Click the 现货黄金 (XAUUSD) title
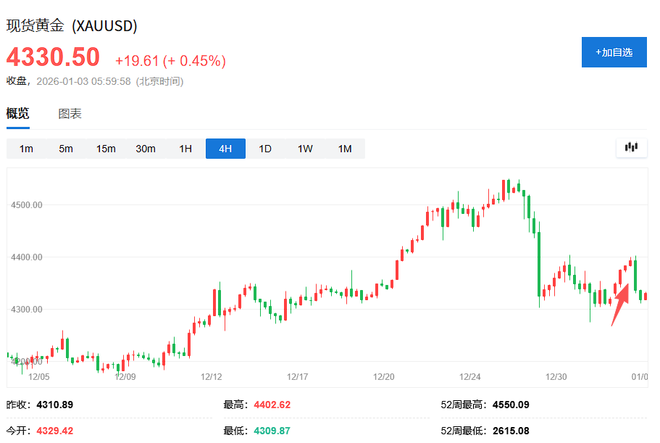The image size is (660, 443). [72, 24]
